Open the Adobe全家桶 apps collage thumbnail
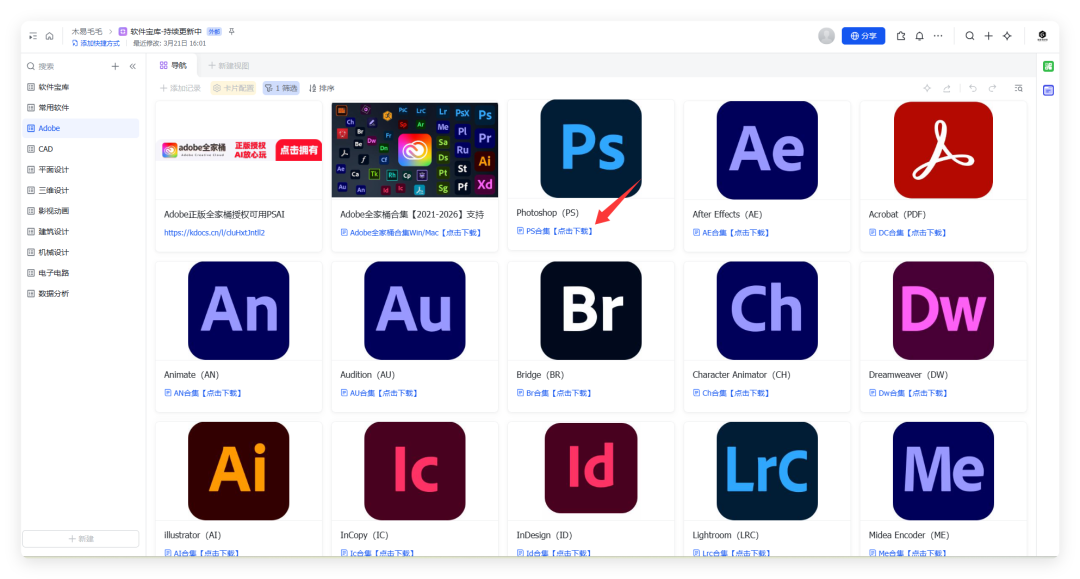The image size is (1080, 579). point(415,150)
